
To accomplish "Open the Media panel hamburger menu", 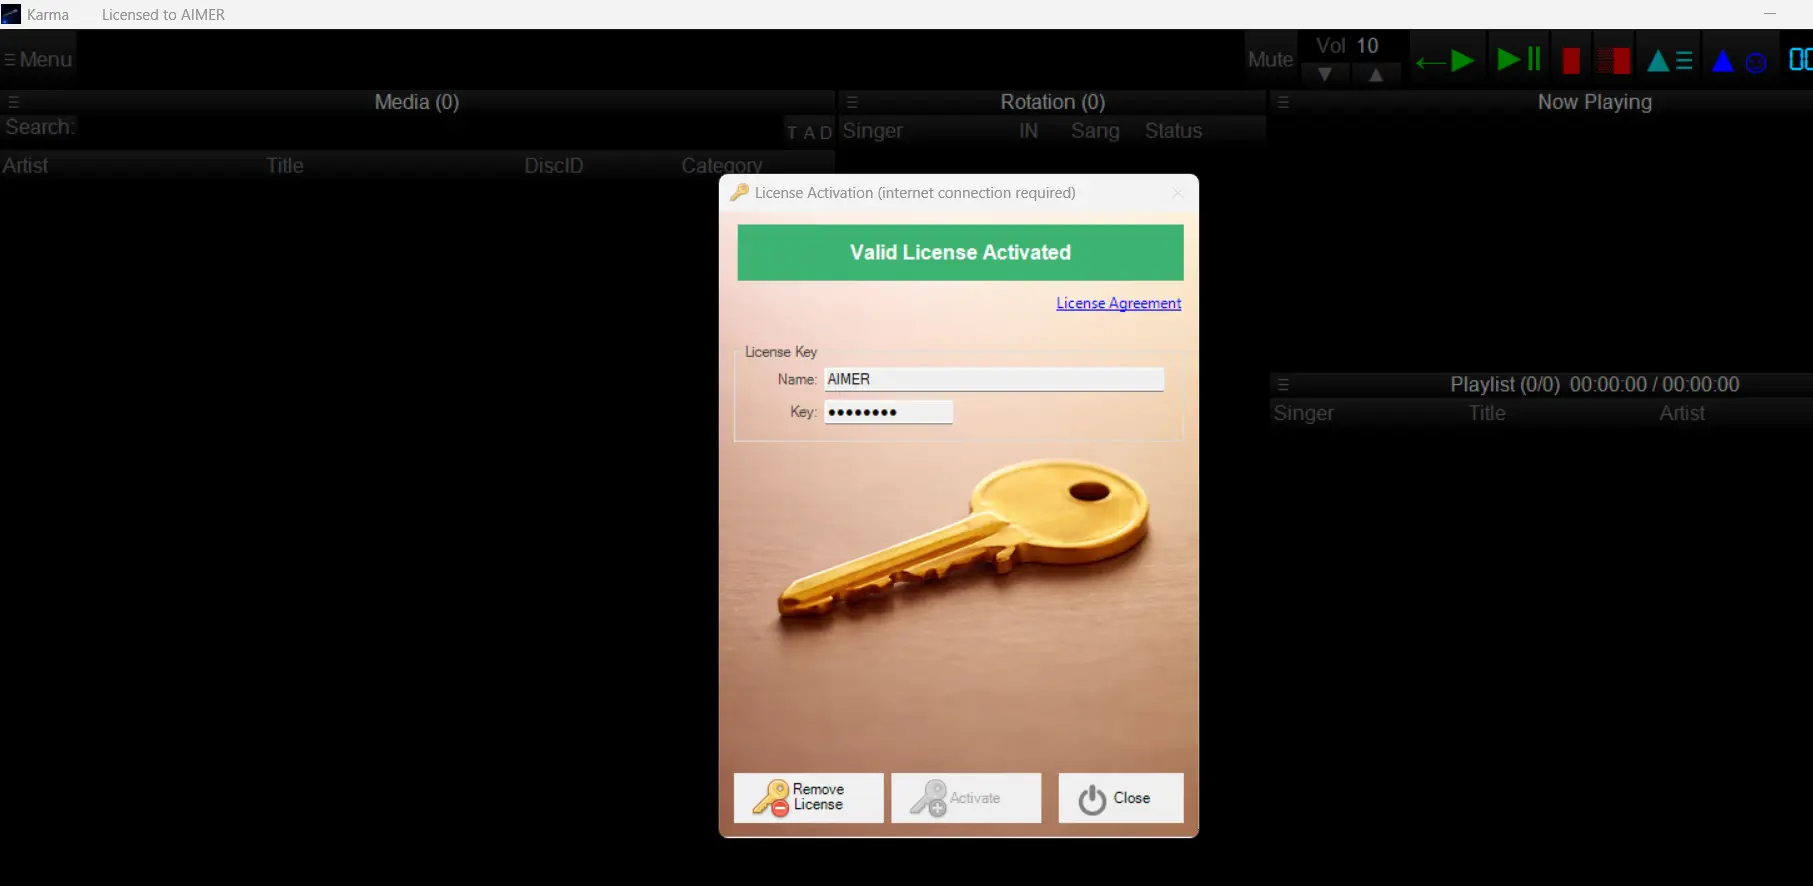I will click(x=14, y=102).
